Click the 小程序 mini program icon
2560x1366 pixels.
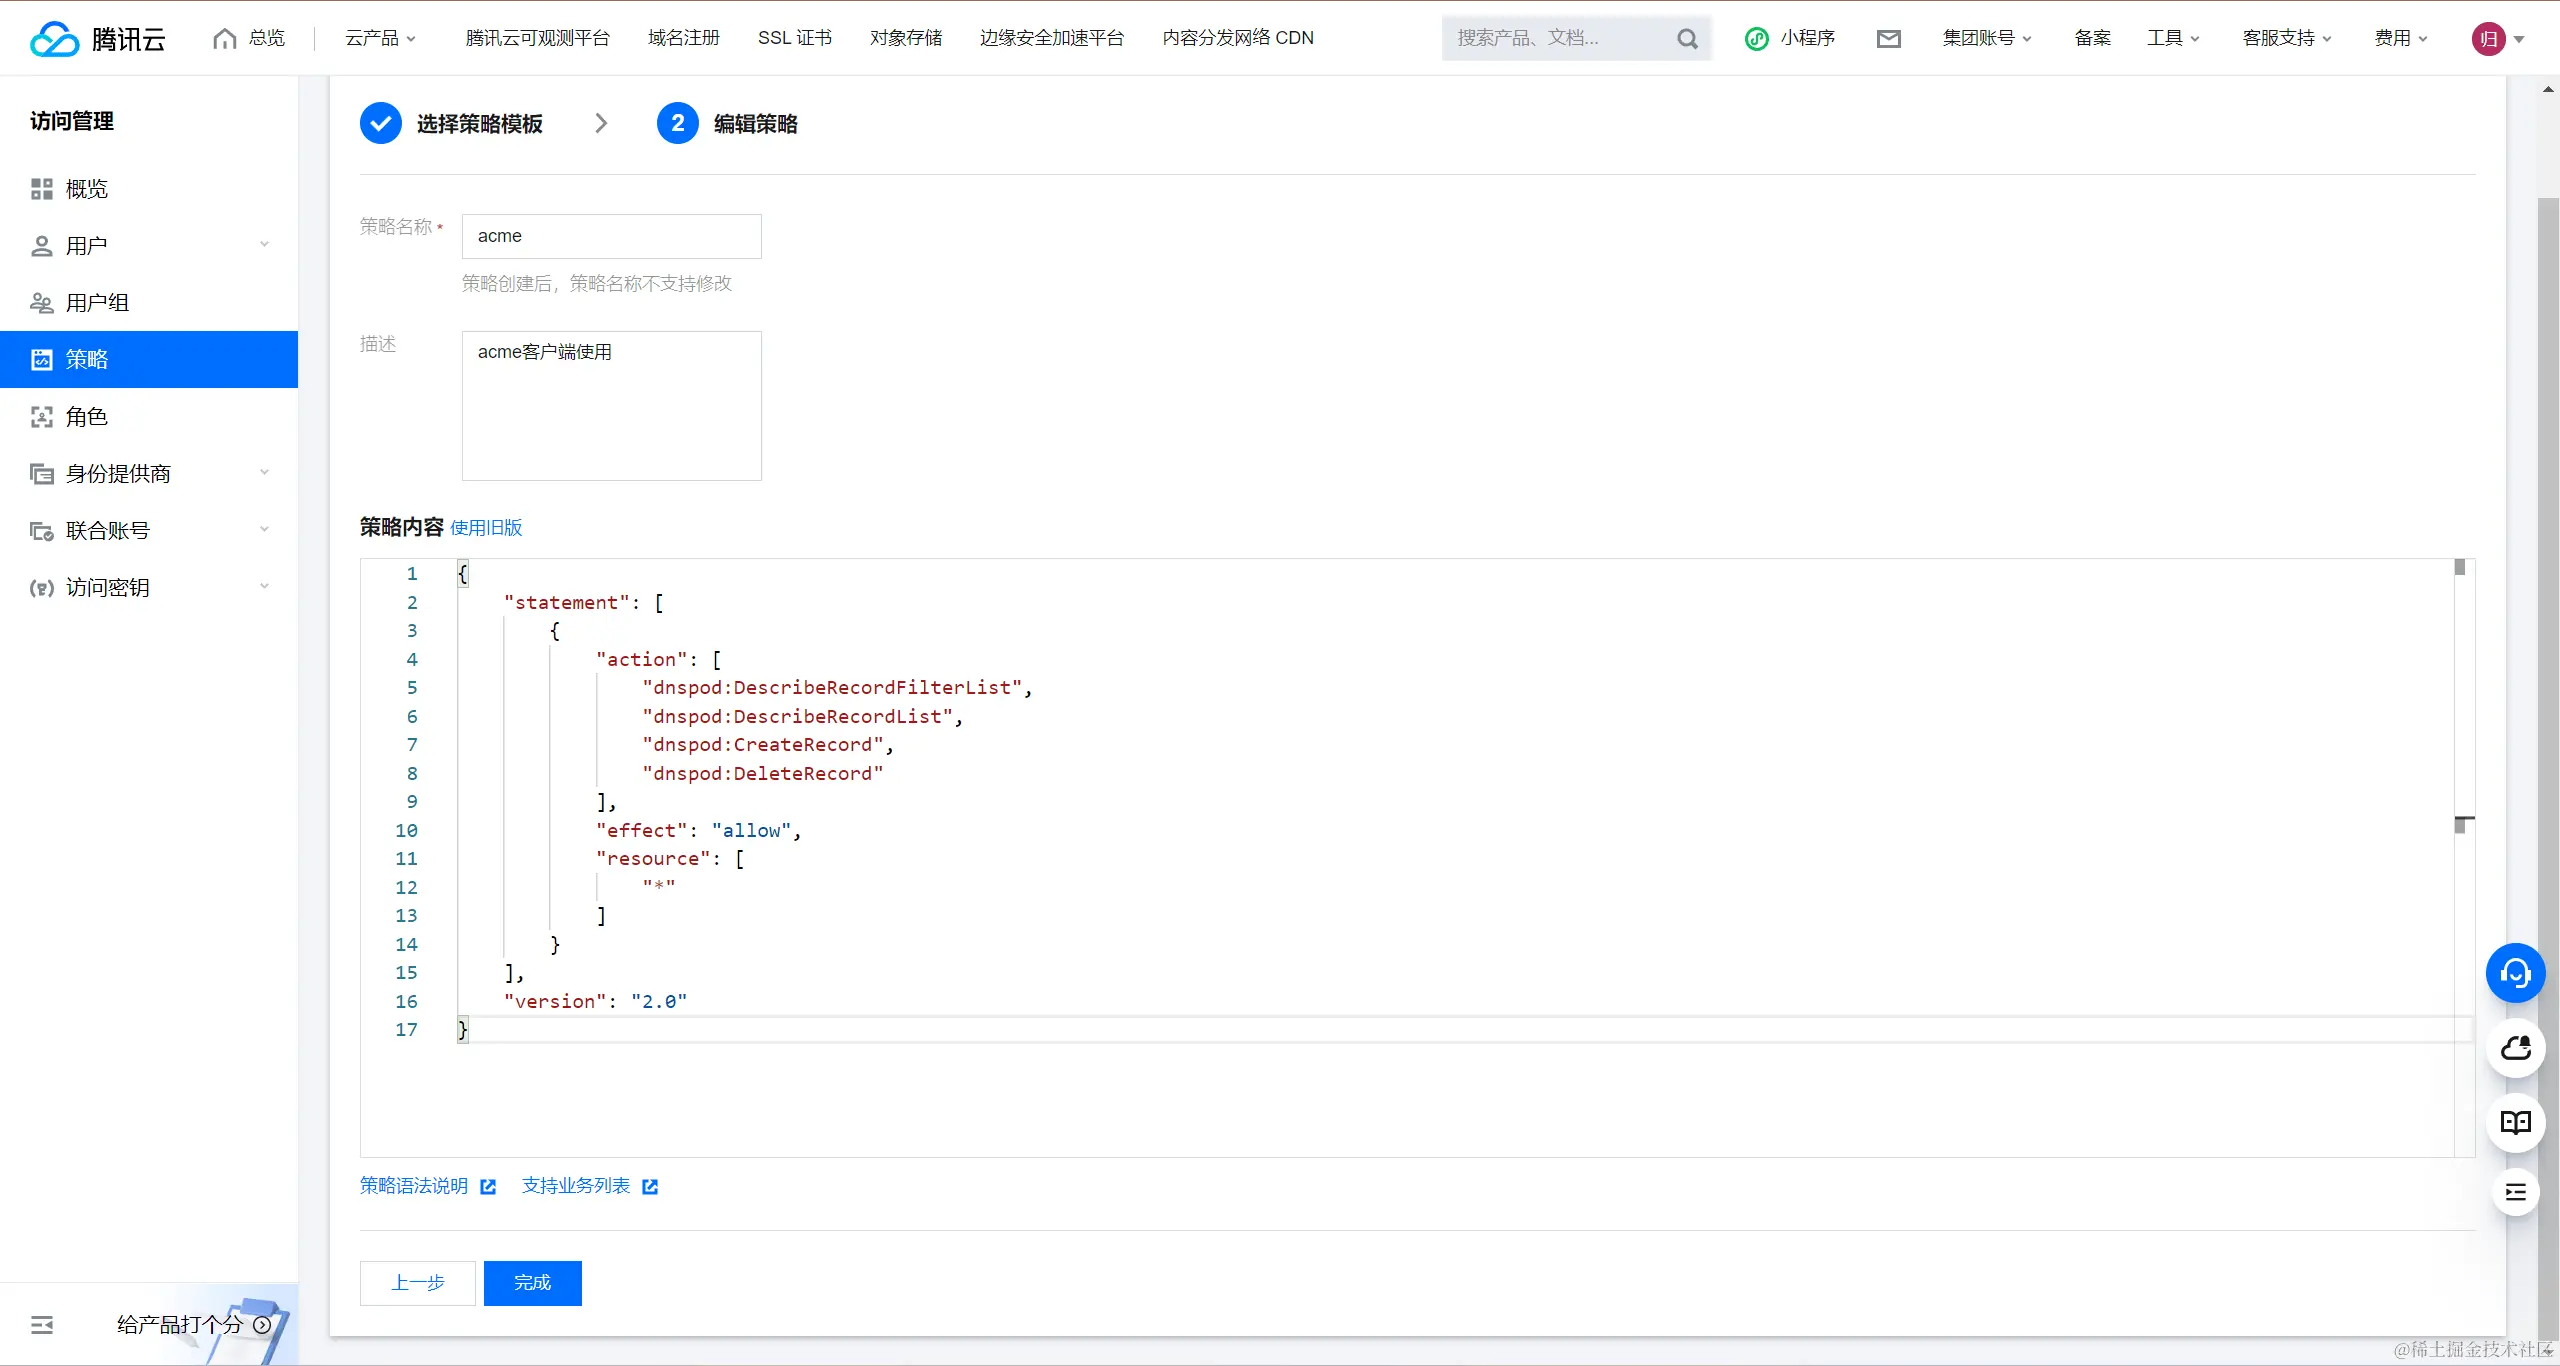tap(1757, 39)
